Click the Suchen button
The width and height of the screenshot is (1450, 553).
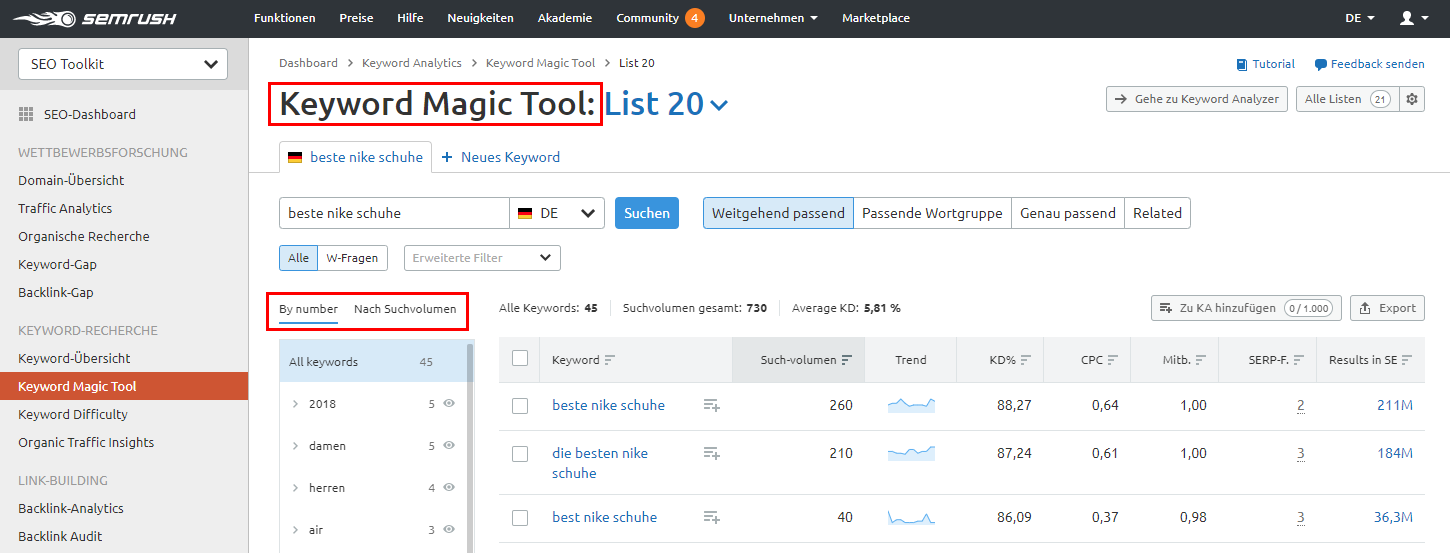click(647, 213)
